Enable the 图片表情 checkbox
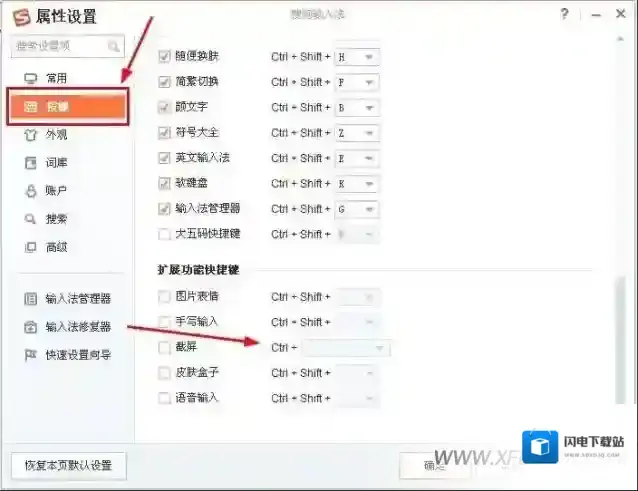The image size is (638, 491). (164, 297)
